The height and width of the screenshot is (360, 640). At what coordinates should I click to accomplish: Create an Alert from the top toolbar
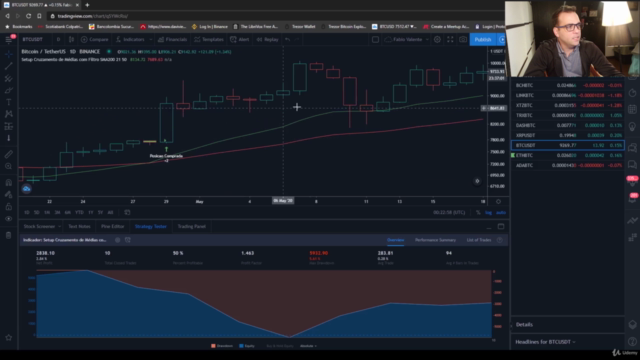pos(240,40)
